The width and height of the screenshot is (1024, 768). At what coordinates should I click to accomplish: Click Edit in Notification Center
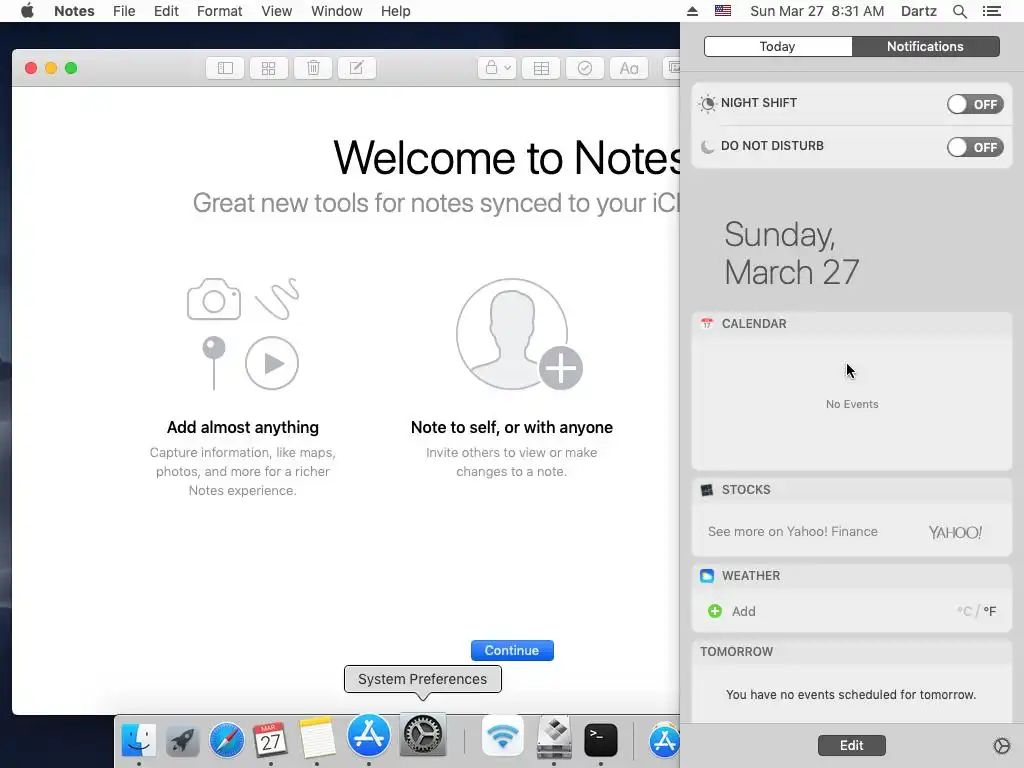(x=852, y=745)
